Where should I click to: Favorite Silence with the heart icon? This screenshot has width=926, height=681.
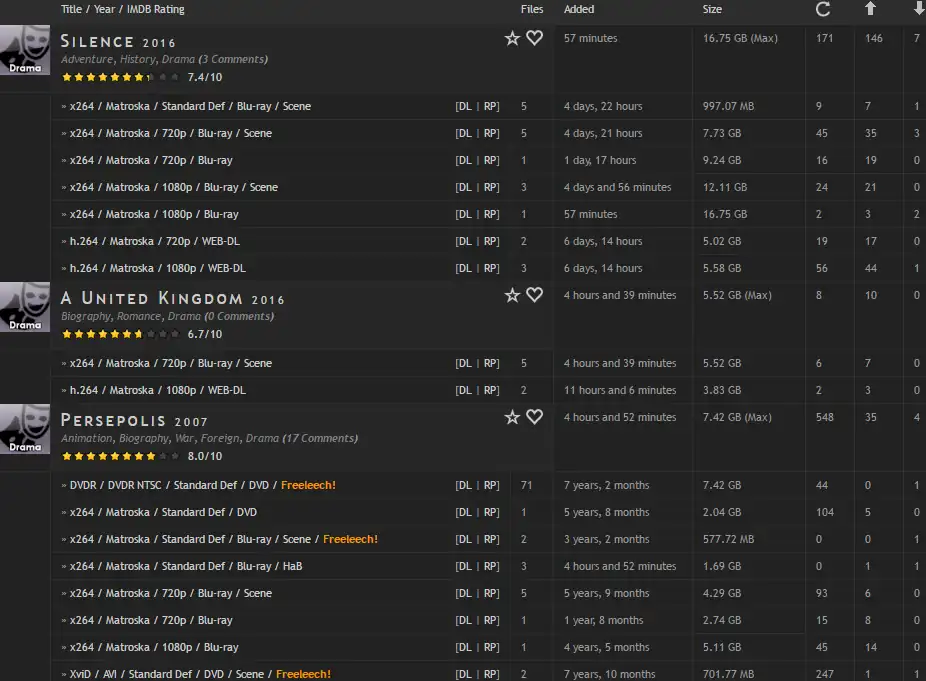(x=534, y=38)
